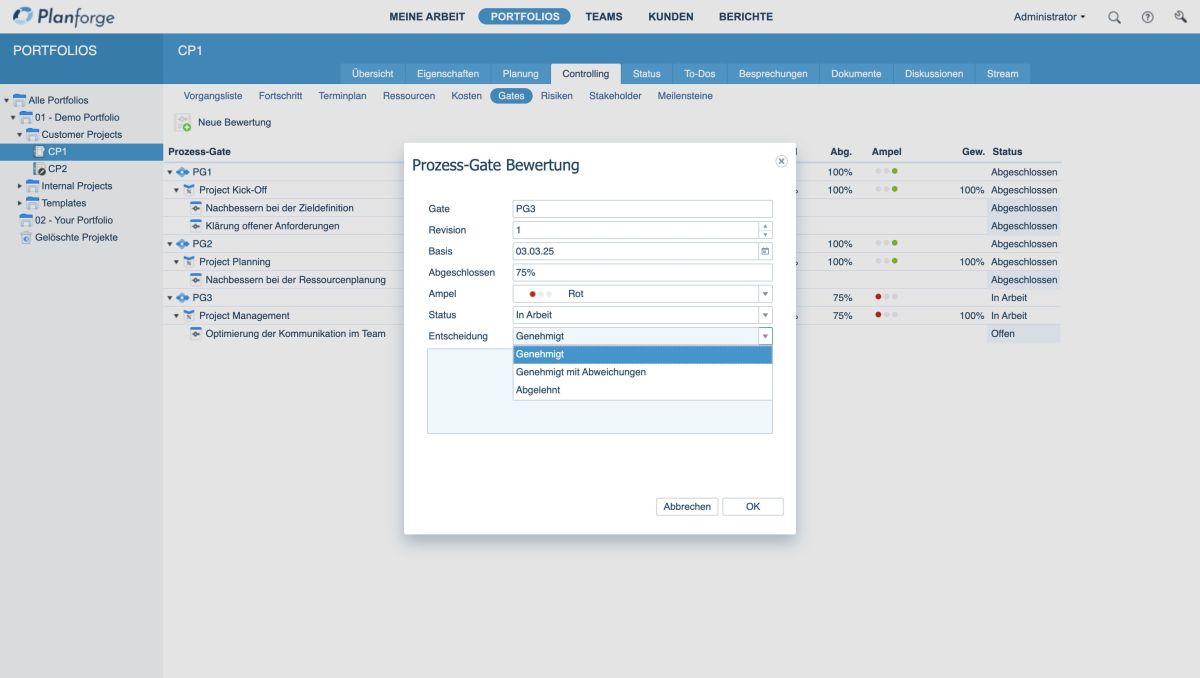Open the Ampel dropdown arrow
The width and height of the screenshot is (1200, 678).
point(765,294)
